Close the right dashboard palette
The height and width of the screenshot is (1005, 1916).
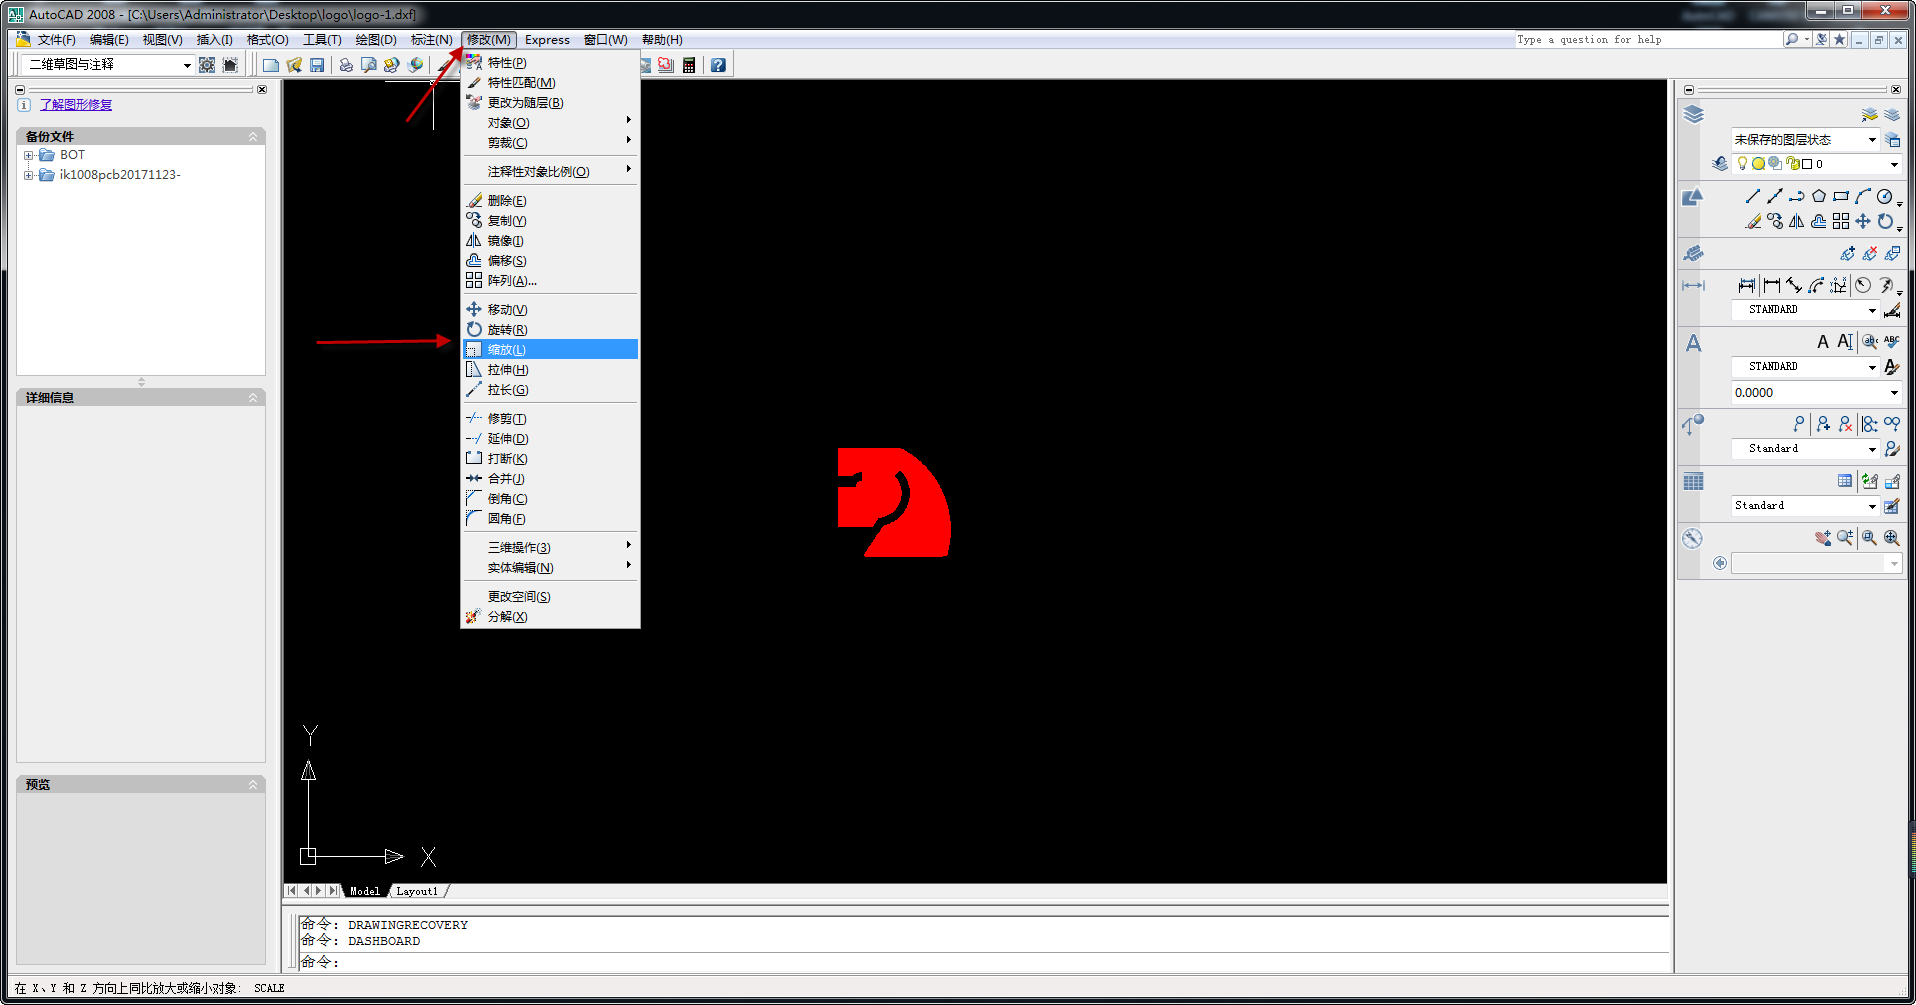point(1895,89)
